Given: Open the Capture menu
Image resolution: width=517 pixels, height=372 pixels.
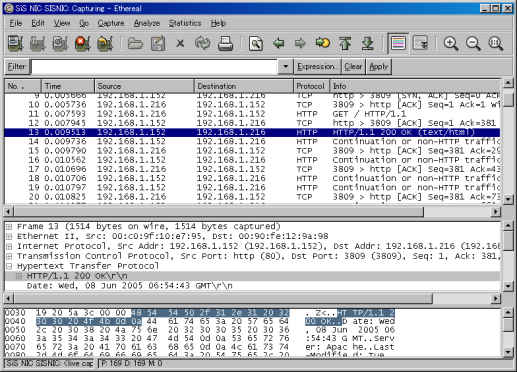Looking at the screenshot, I should 111,23.
